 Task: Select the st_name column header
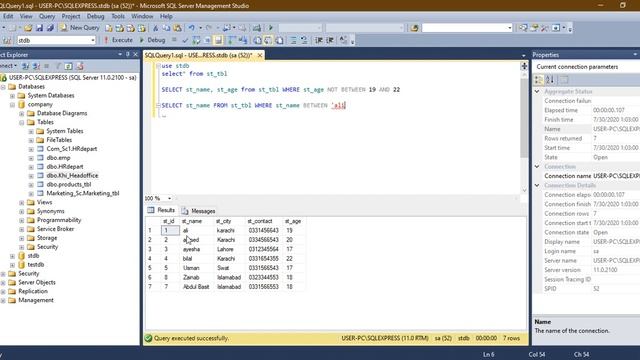point(197,221)
